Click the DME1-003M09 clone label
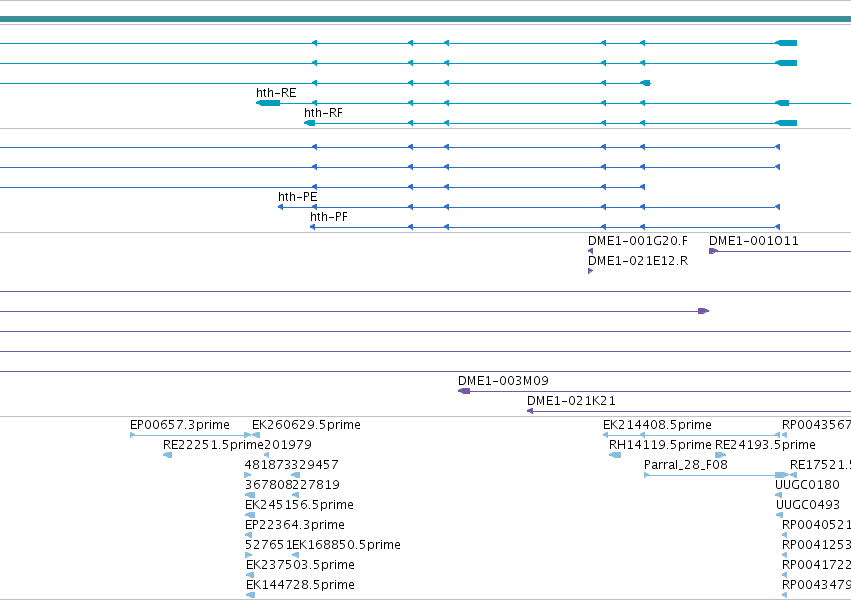Viewport: 851px width, 600px height. [x=503, y=381]
